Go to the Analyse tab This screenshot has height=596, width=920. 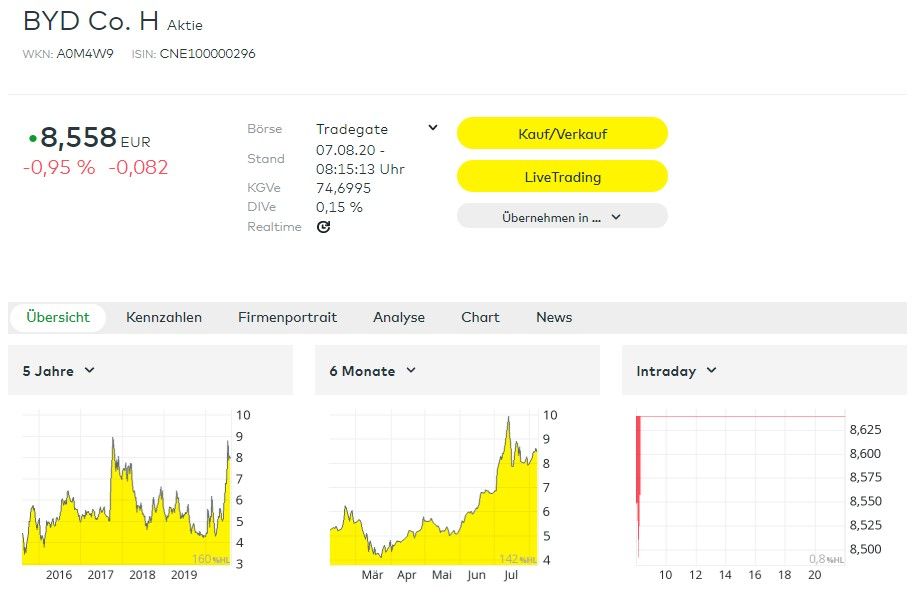tap(399, 317)
